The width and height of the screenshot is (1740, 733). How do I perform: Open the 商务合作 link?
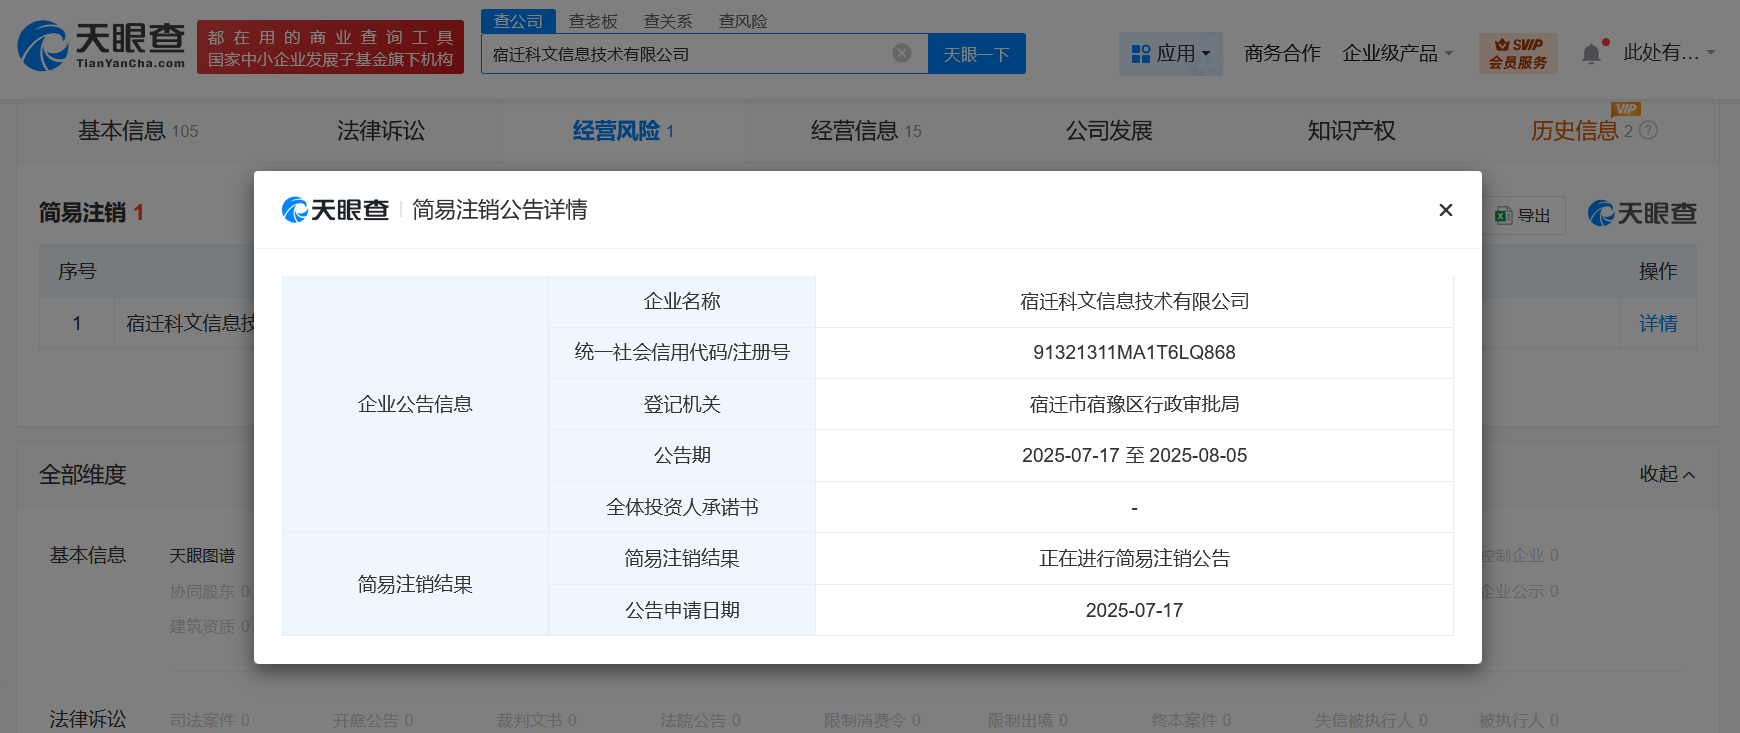pos(1282,53)
